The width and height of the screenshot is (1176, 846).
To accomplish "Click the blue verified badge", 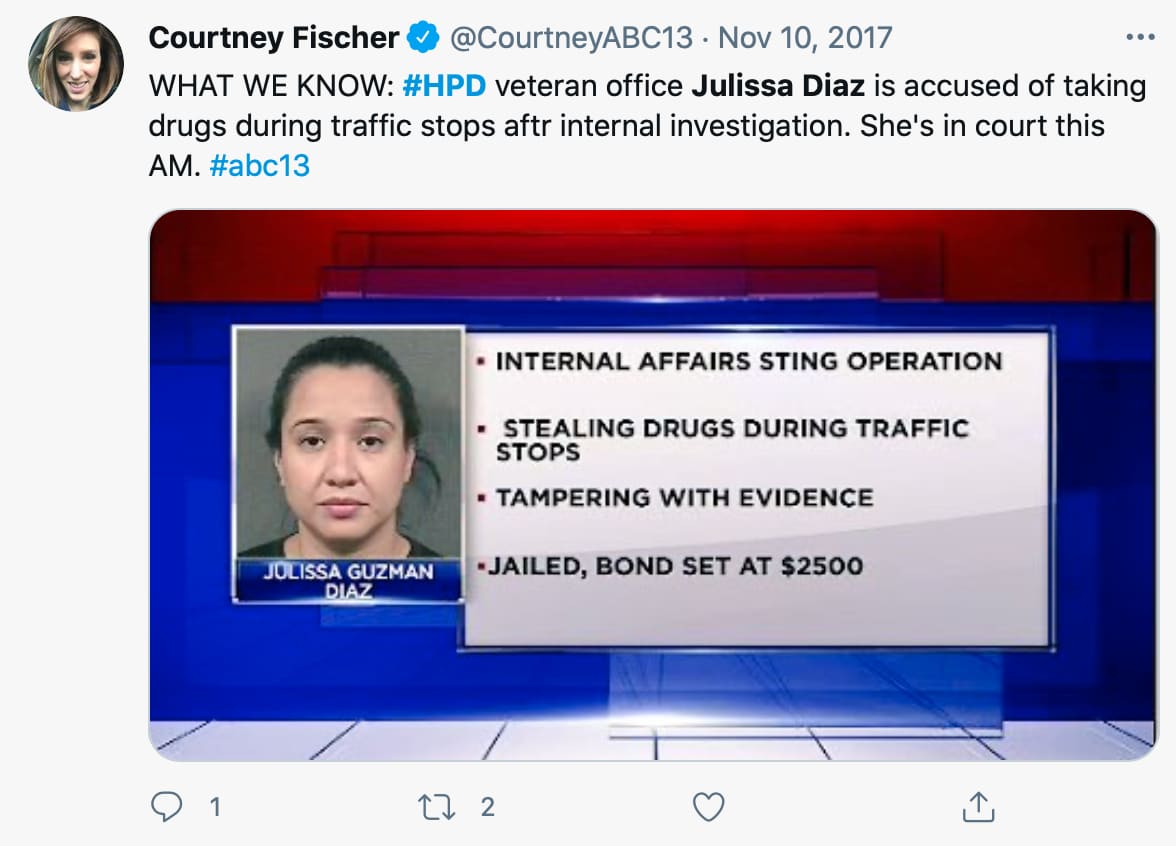I will [424, 38].
